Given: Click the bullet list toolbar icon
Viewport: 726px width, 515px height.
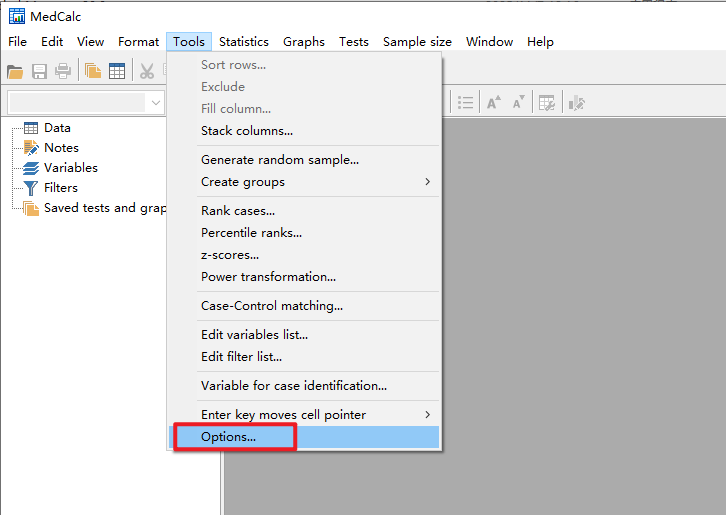Looking at the screenshot, I should (465, 102).
